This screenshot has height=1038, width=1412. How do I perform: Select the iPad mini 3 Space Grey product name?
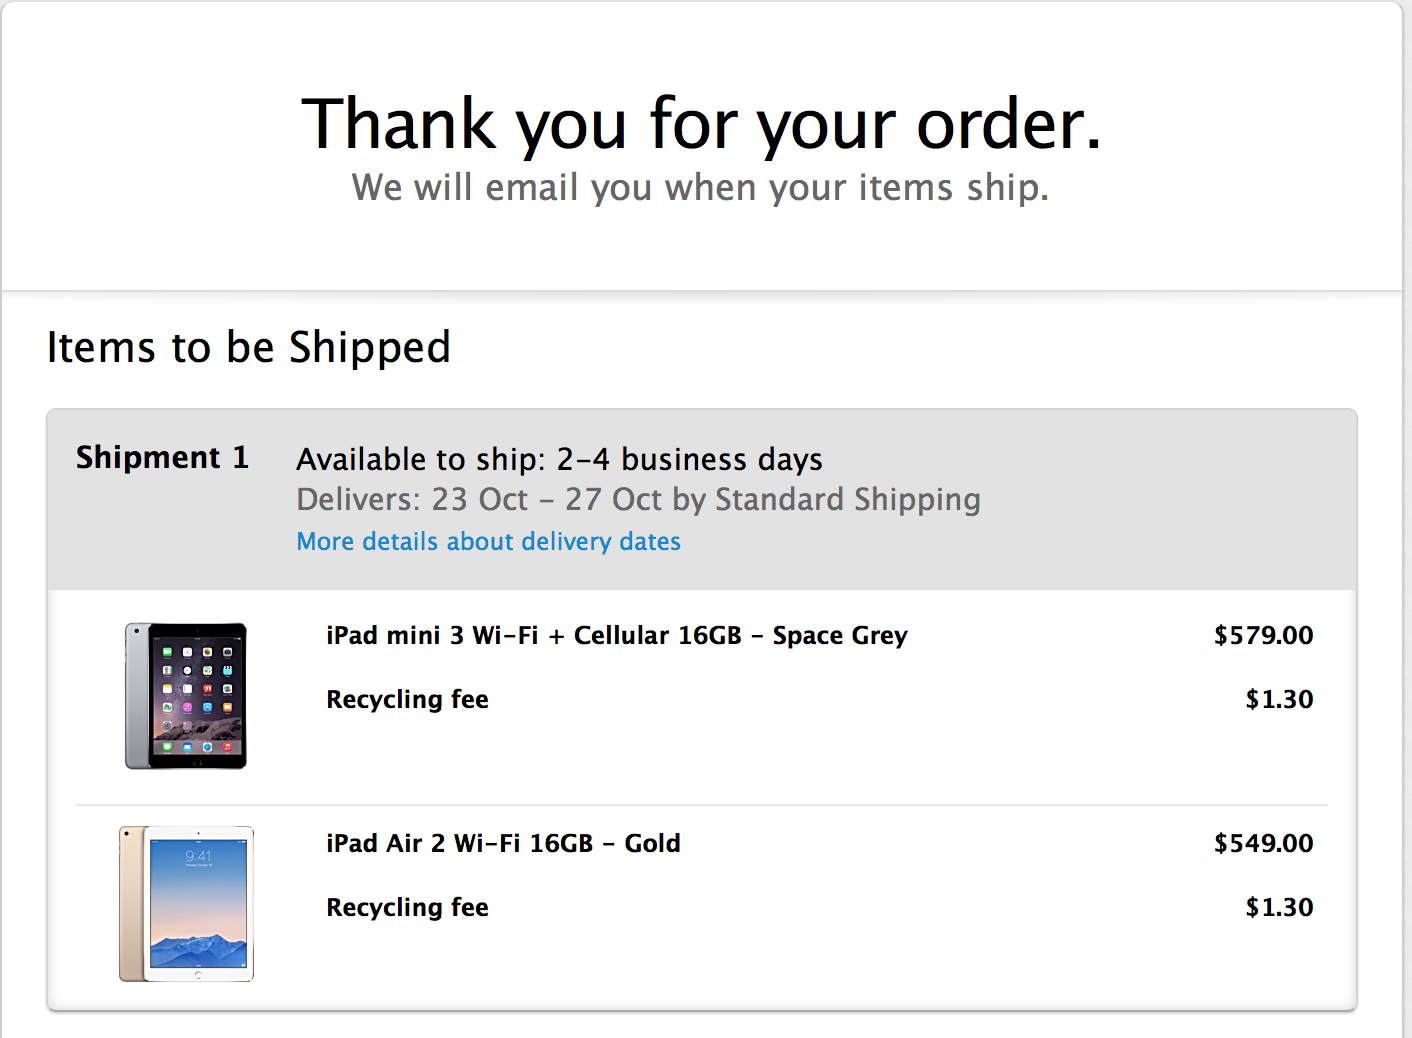(x=616, y=636)
